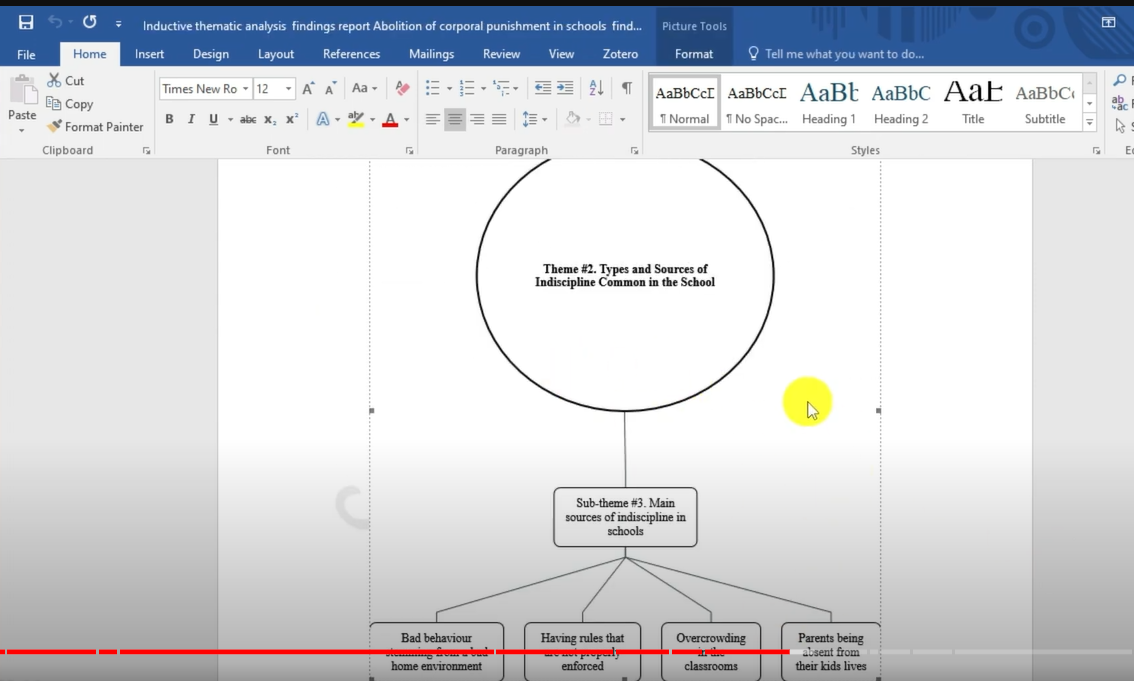The width and height of the screenshot is (1134, 681).
Task: Apply the No Spacing style
Action: click(x=756, y=103)
